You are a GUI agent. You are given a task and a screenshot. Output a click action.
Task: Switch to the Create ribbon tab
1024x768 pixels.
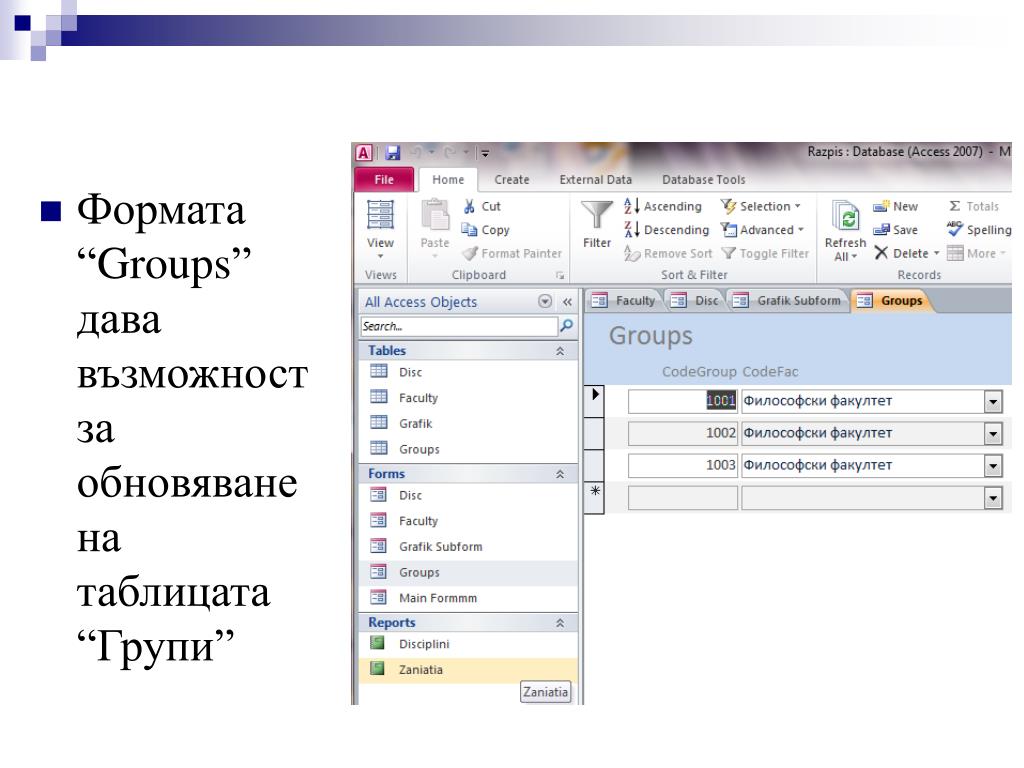pos(511,180)
